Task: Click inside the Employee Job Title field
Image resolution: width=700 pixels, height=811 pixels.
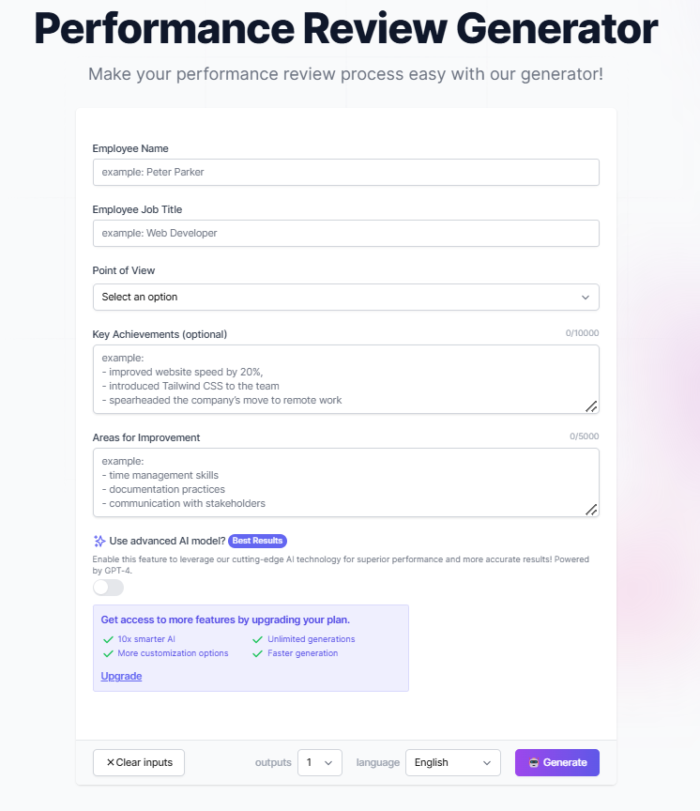Action: click(x=346, y=233)
